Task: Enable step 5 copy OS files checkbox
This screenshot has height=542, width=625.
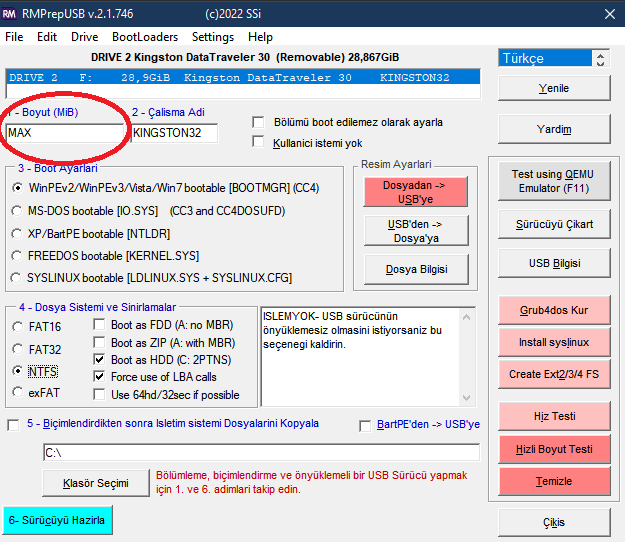Action: 13,425
